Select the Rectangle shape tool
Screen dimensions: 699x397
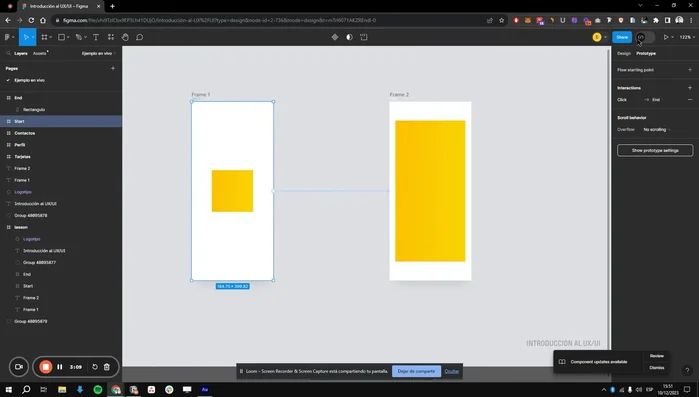[x=62, y=37]
